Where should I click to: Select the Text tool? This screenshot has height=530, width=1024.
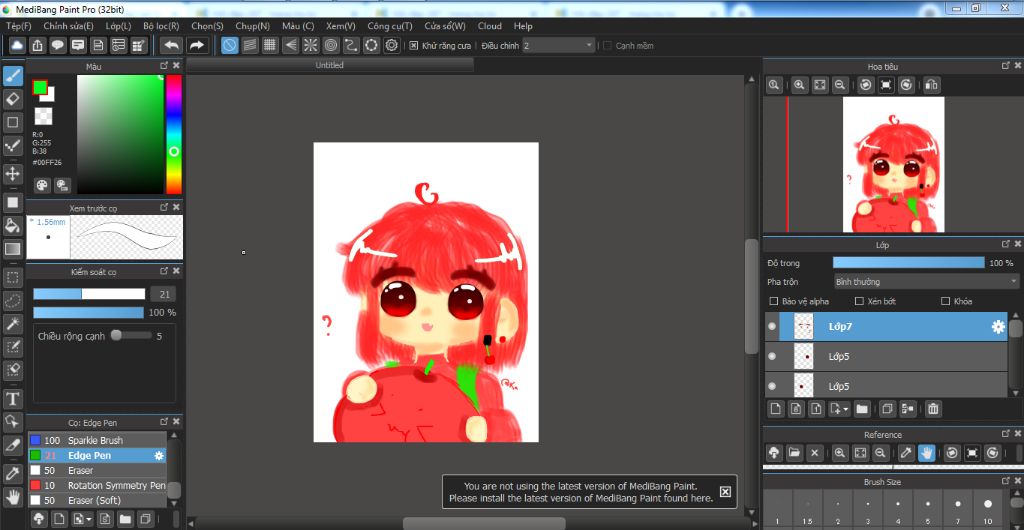tap(12, 398)
